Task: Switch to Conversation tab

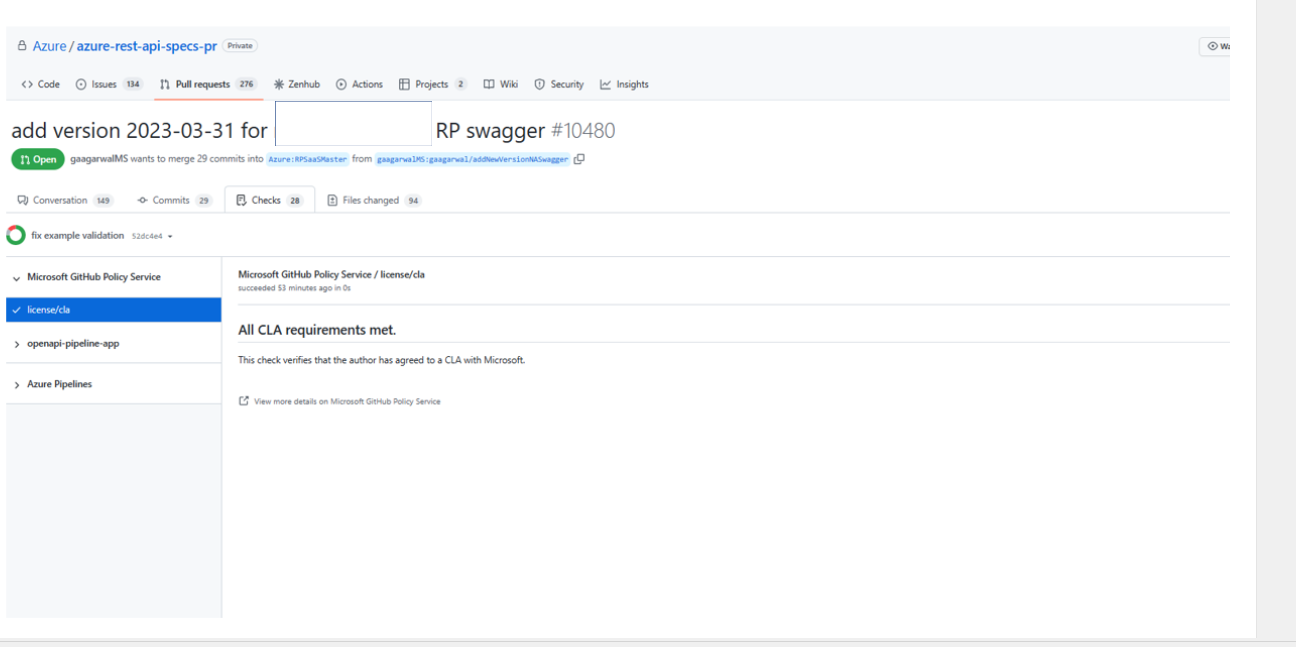Action: pos(65,200)
